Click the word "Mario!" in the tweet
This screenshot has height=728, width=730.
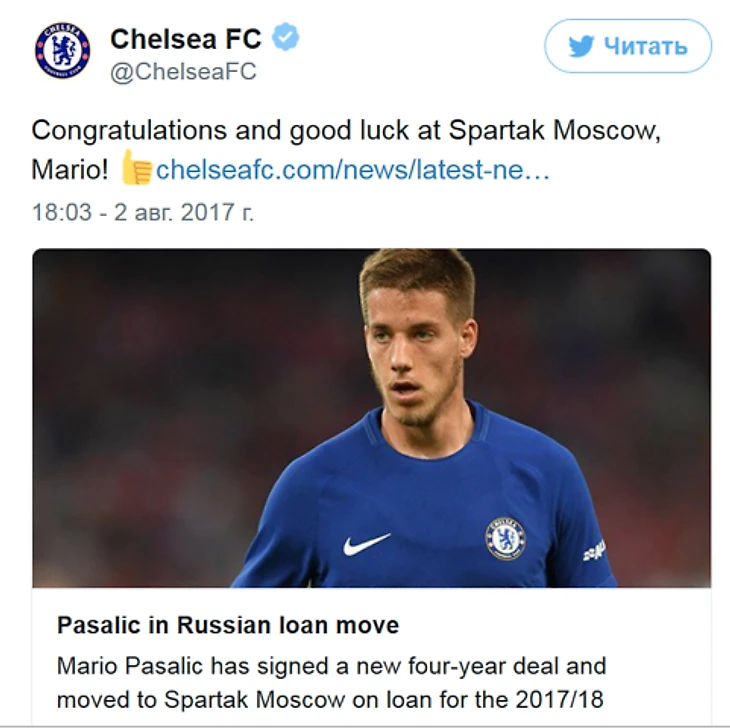click(70, 169)
